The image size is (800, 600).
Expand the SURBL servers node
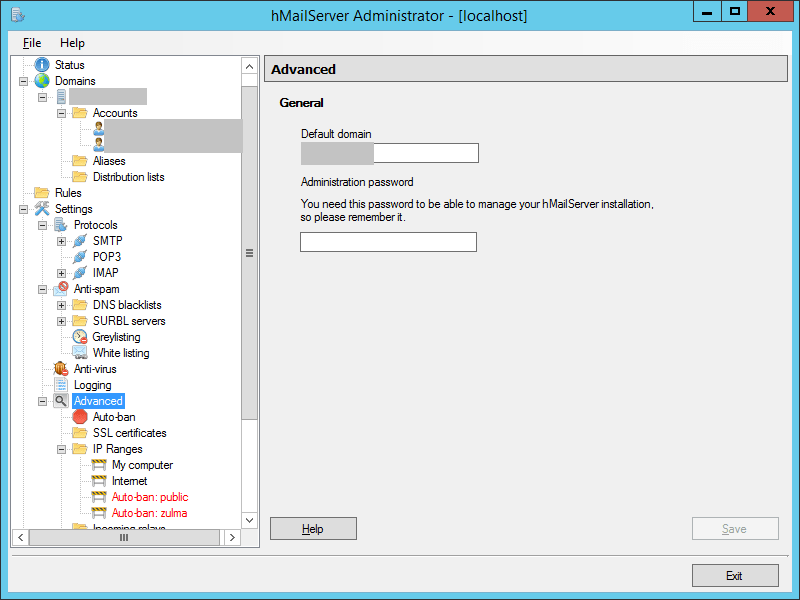pos(61,321)
